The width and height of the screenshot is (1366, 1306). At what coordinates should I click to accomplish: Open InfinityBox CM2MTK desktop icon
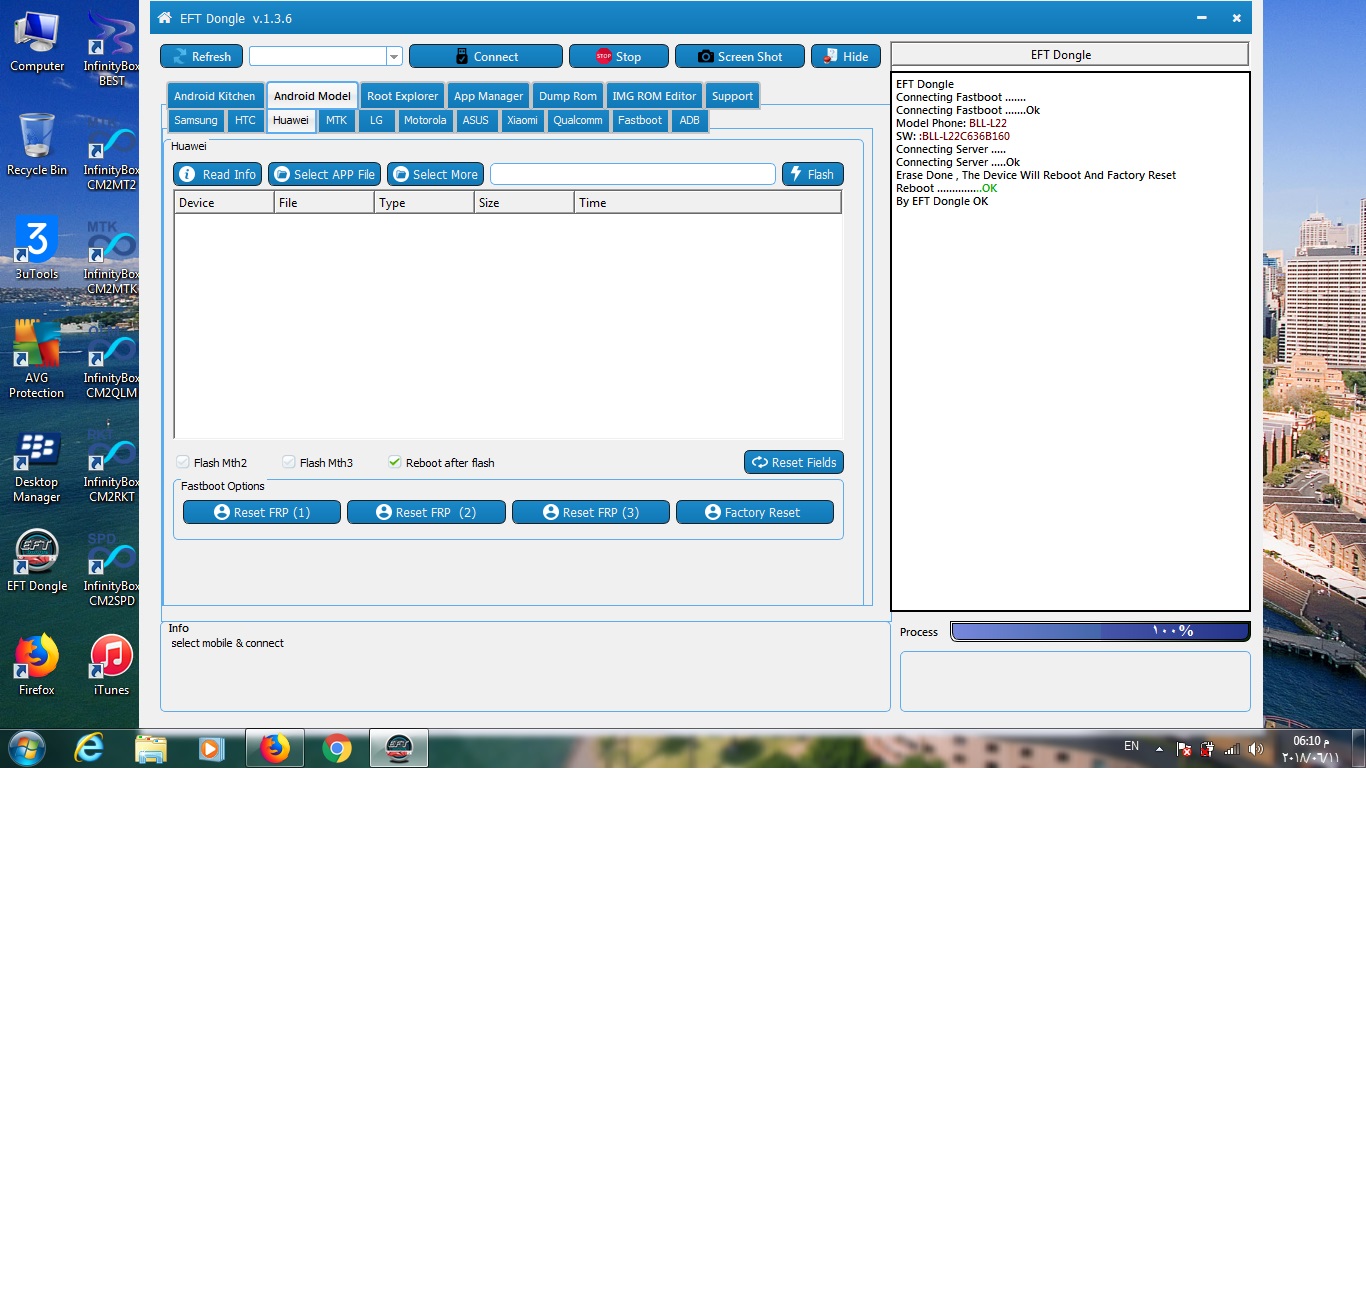click(111, 256)
